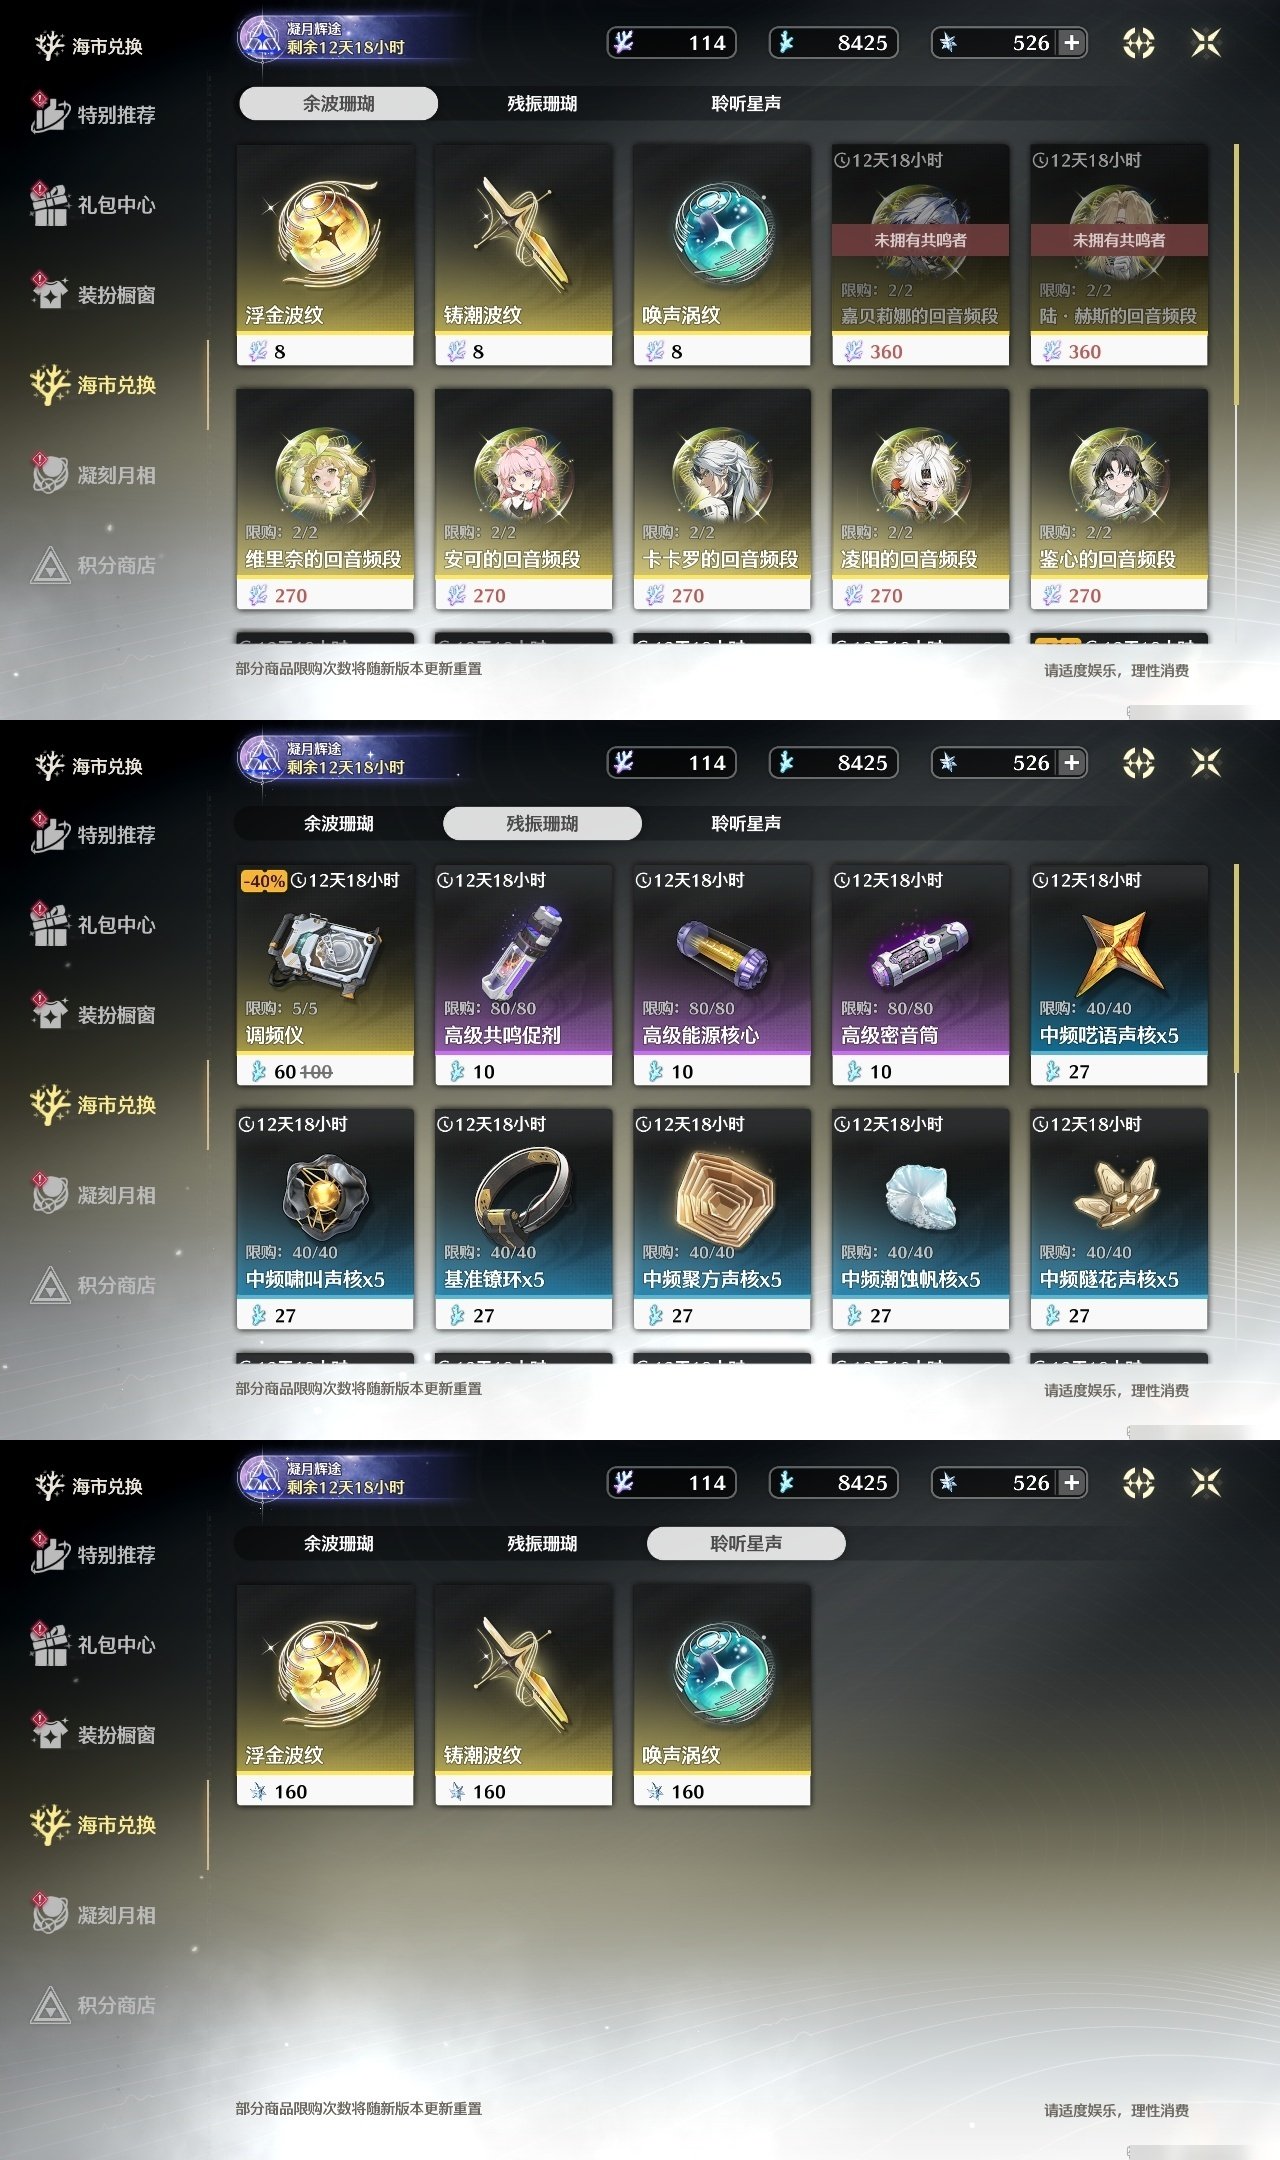
Task: Select the locked 嘉贝莉娜的回音频段 card
Action: pyautogui.click(x=920, y=255)
